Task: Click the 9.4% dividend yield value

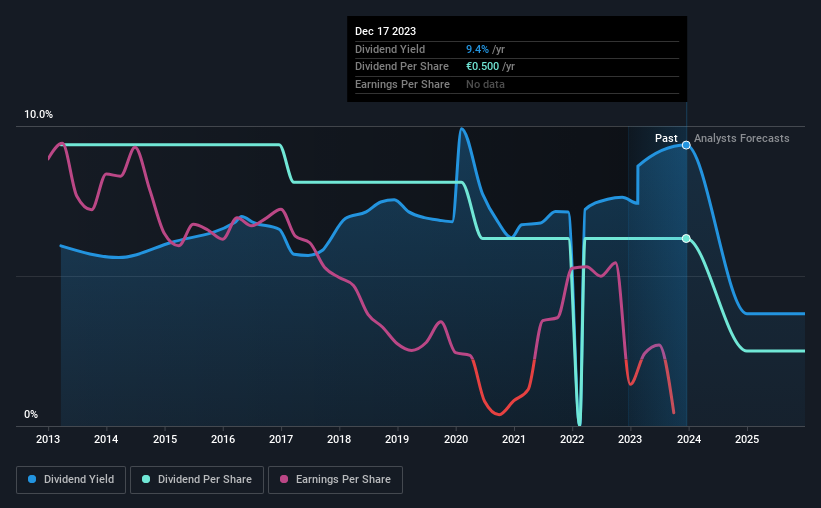Action: click(478, 49)
